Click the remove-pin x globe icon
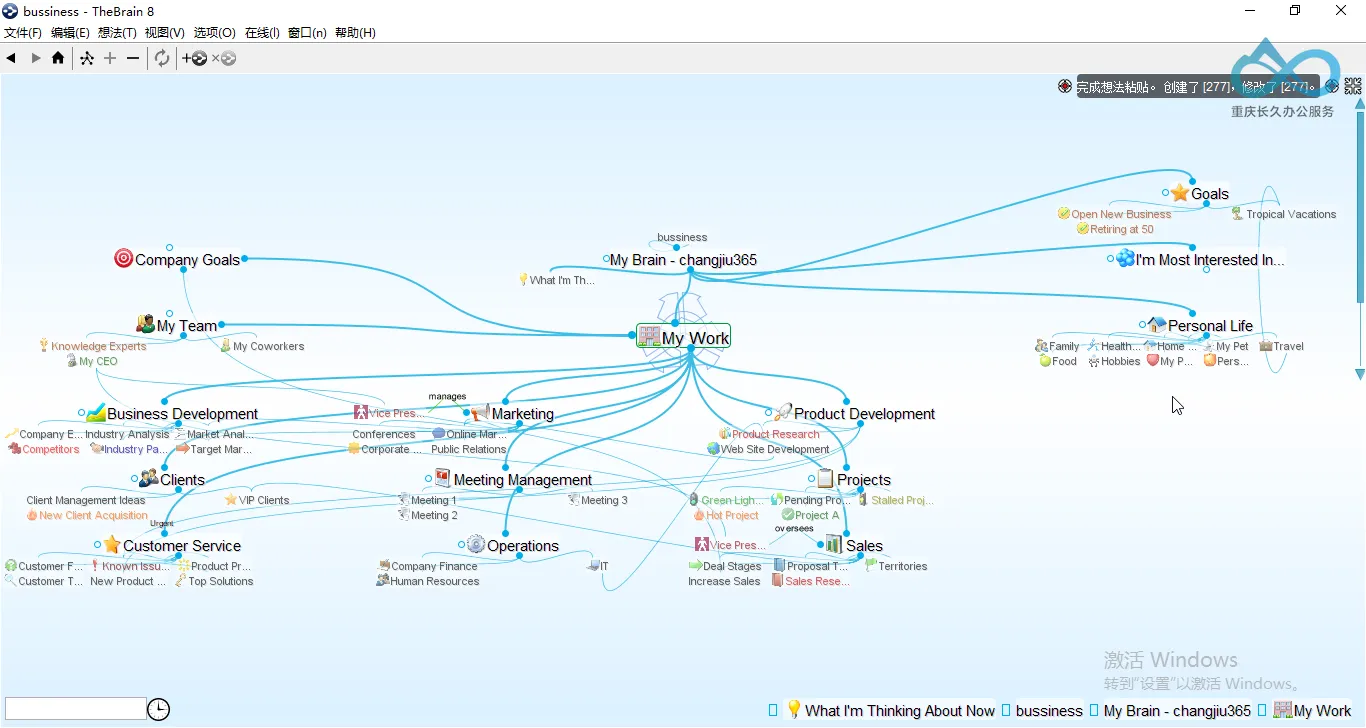Viewport: 1366px width, 728px height. 223,59
